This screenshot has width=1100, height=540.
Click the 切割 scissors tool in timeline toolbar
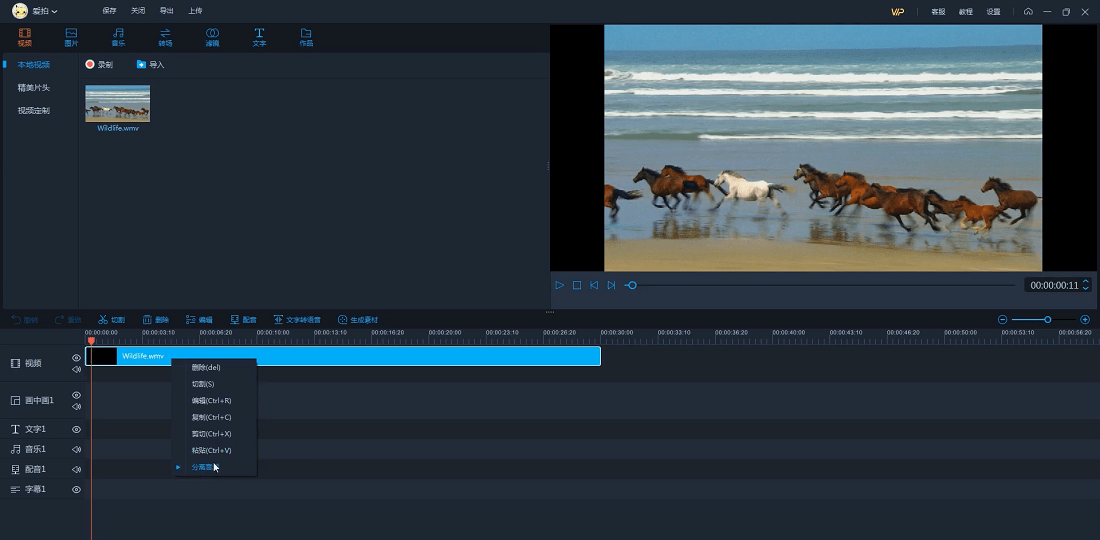pos(111,320)
